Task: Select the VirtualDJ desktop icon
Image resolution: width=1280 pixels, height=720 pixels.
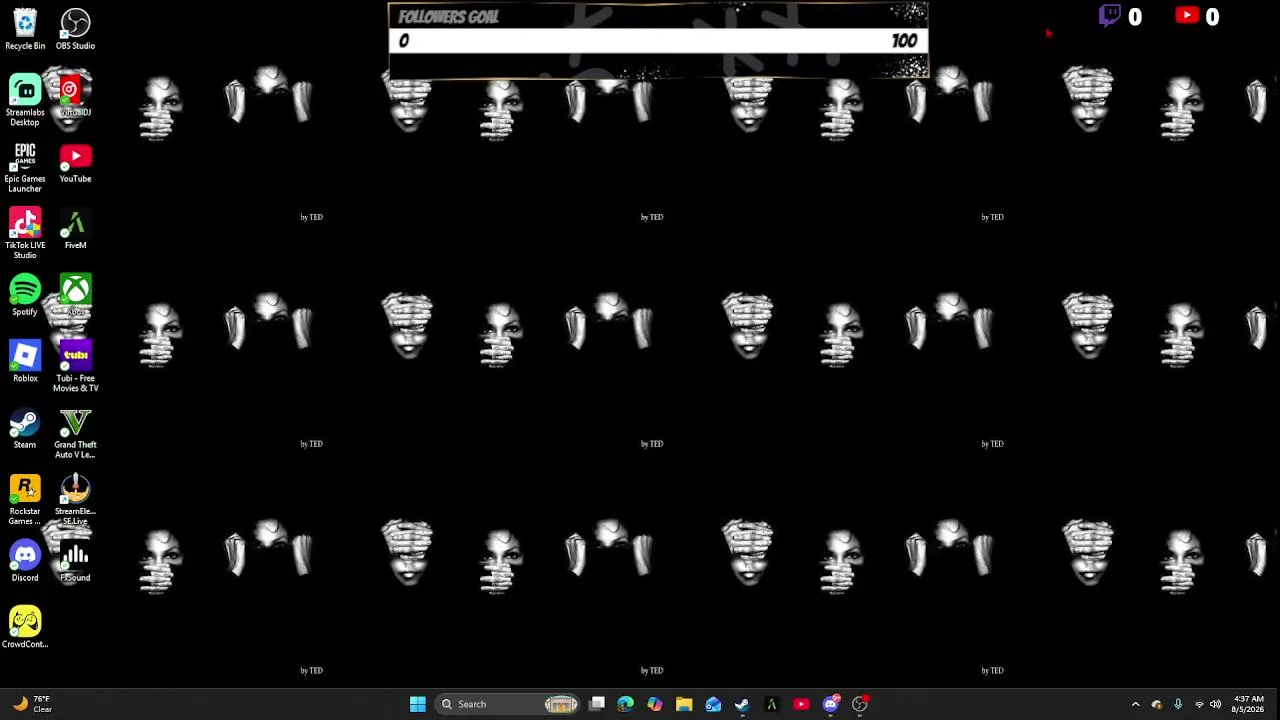Action: (x=75, y=95)
